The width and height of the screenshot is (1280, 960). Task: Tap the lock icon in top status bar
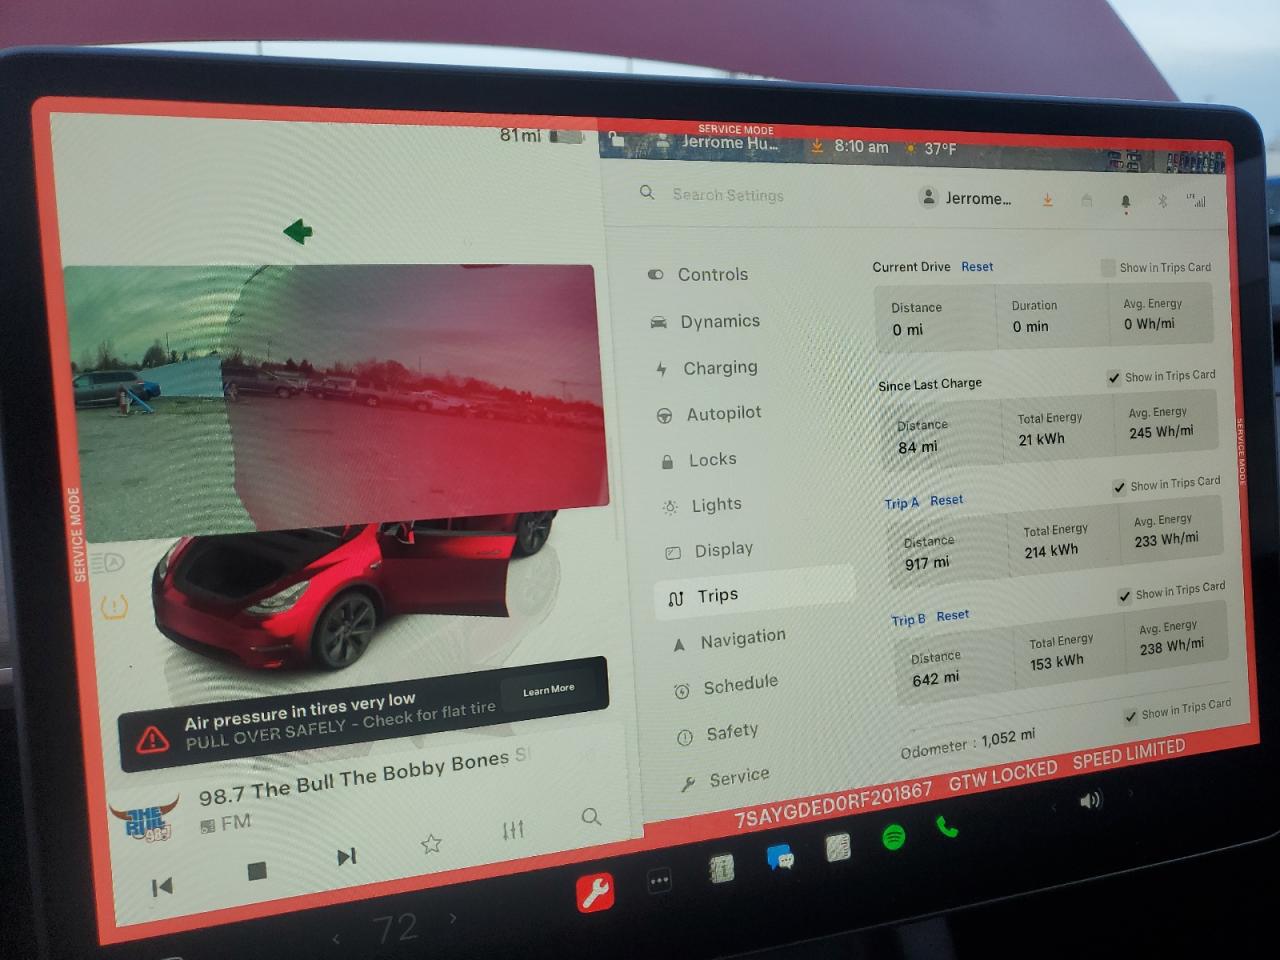[617, 140]
